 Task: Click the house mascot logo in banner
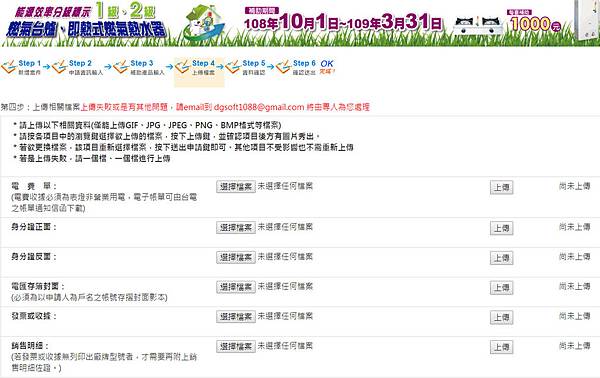(204, 23)
